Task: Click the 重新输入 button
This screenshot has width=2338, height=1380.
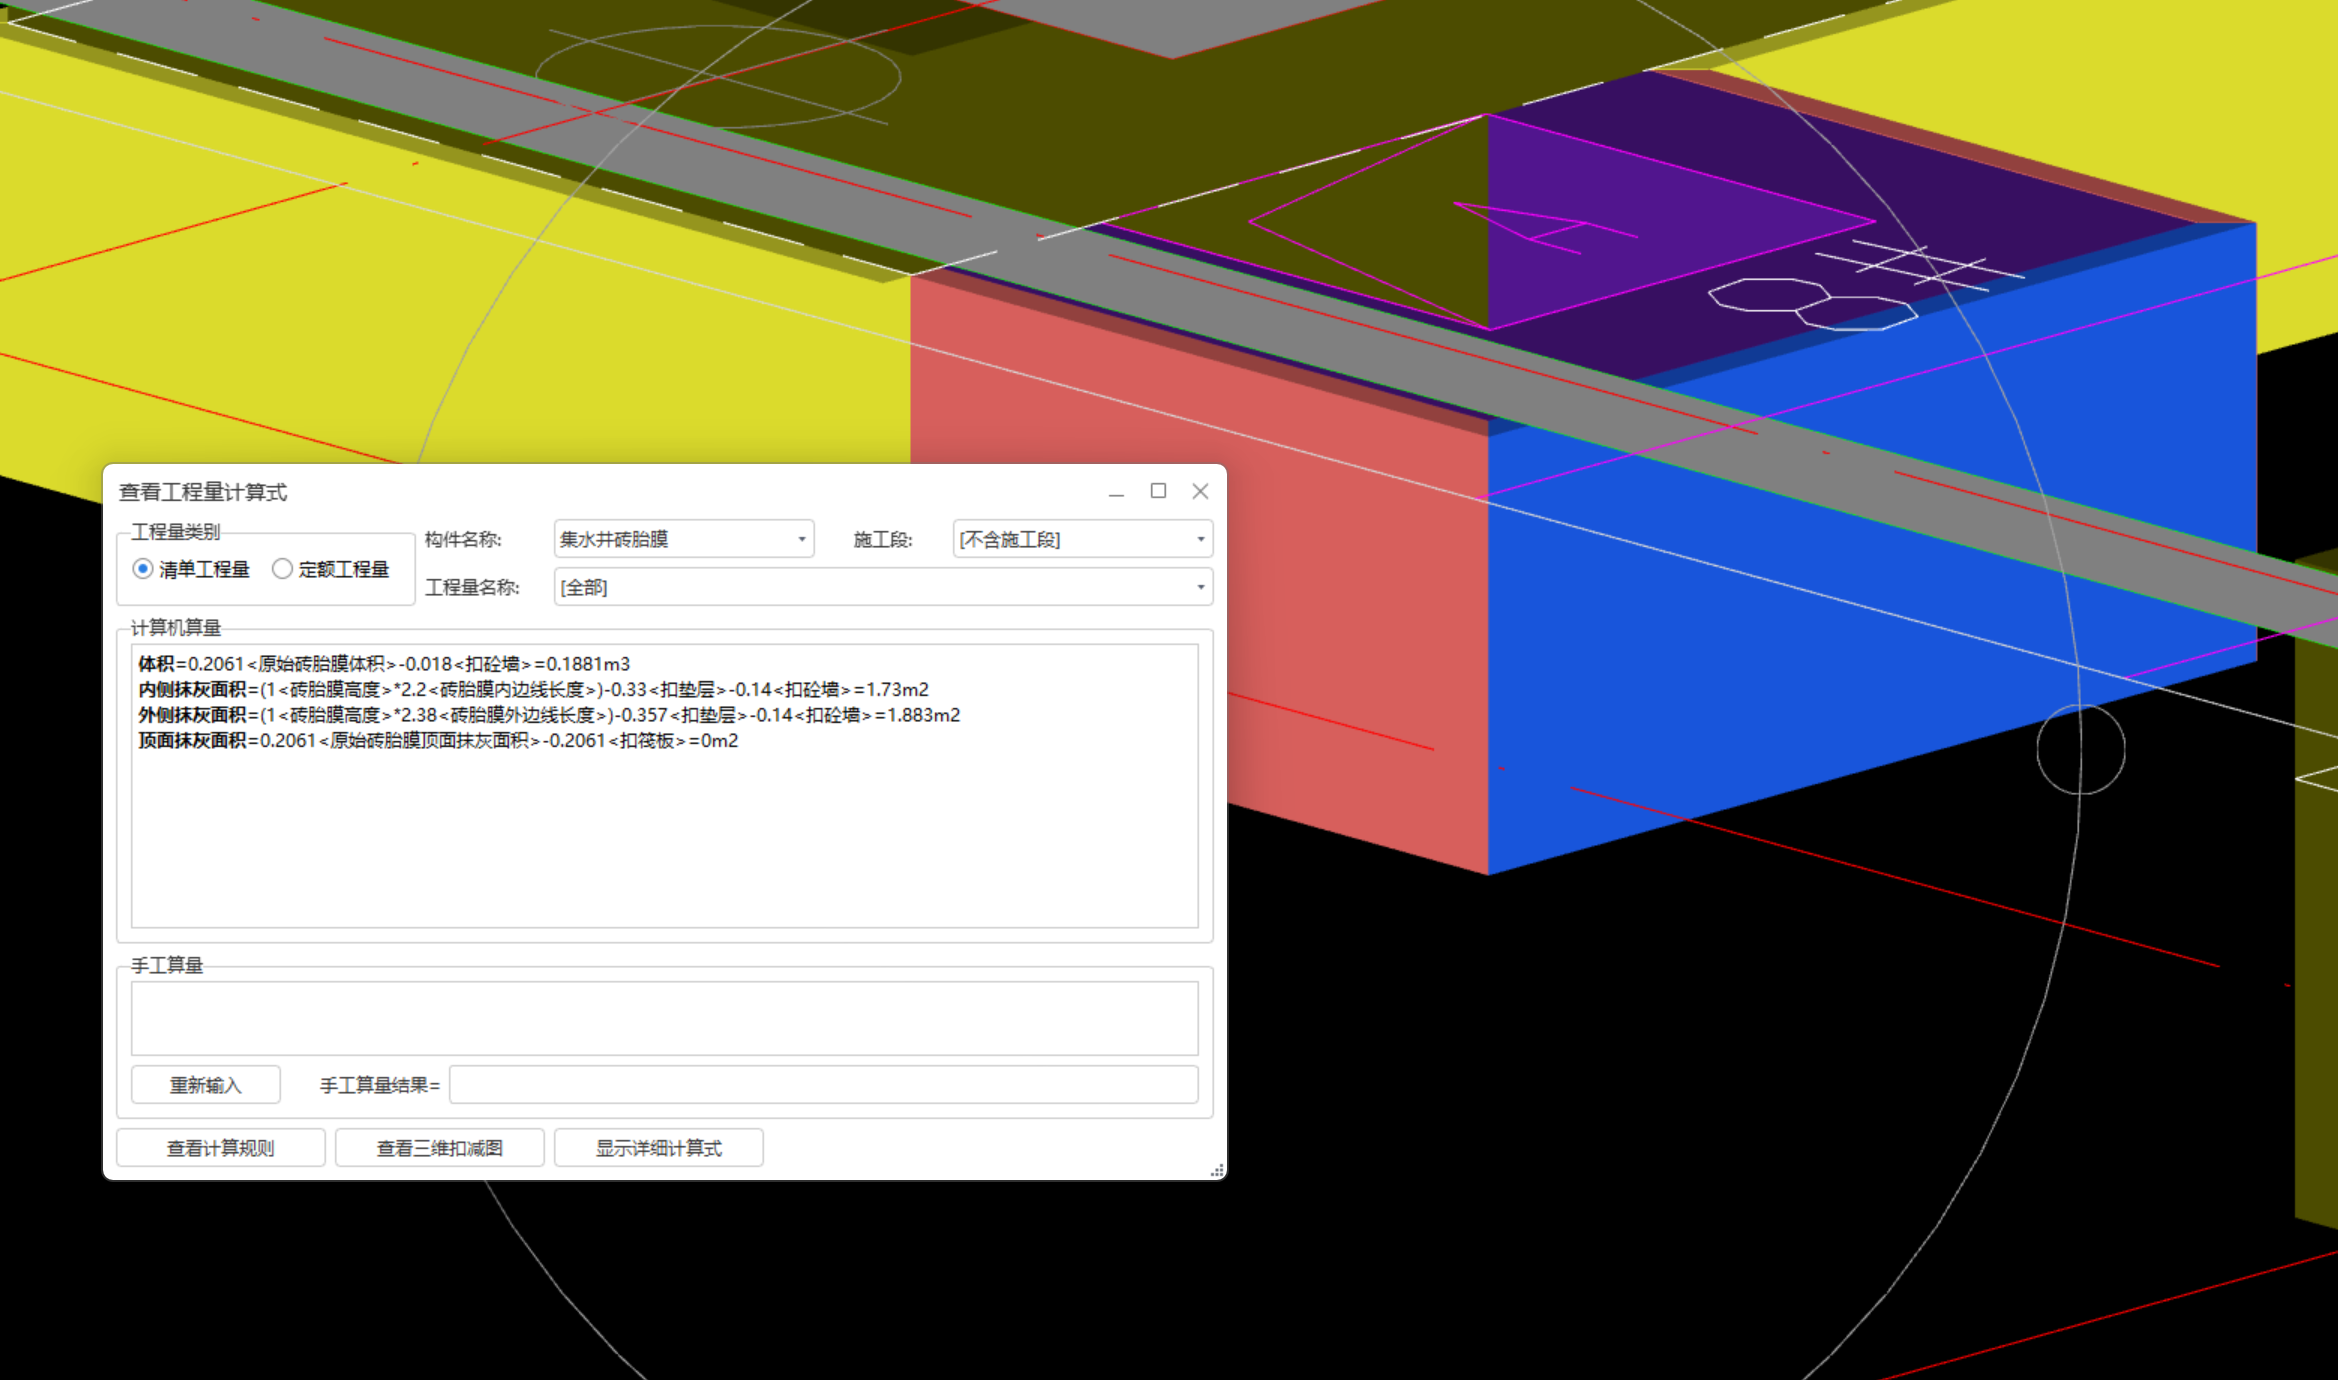Action: pyautogui.click(x=206, y=1085)
